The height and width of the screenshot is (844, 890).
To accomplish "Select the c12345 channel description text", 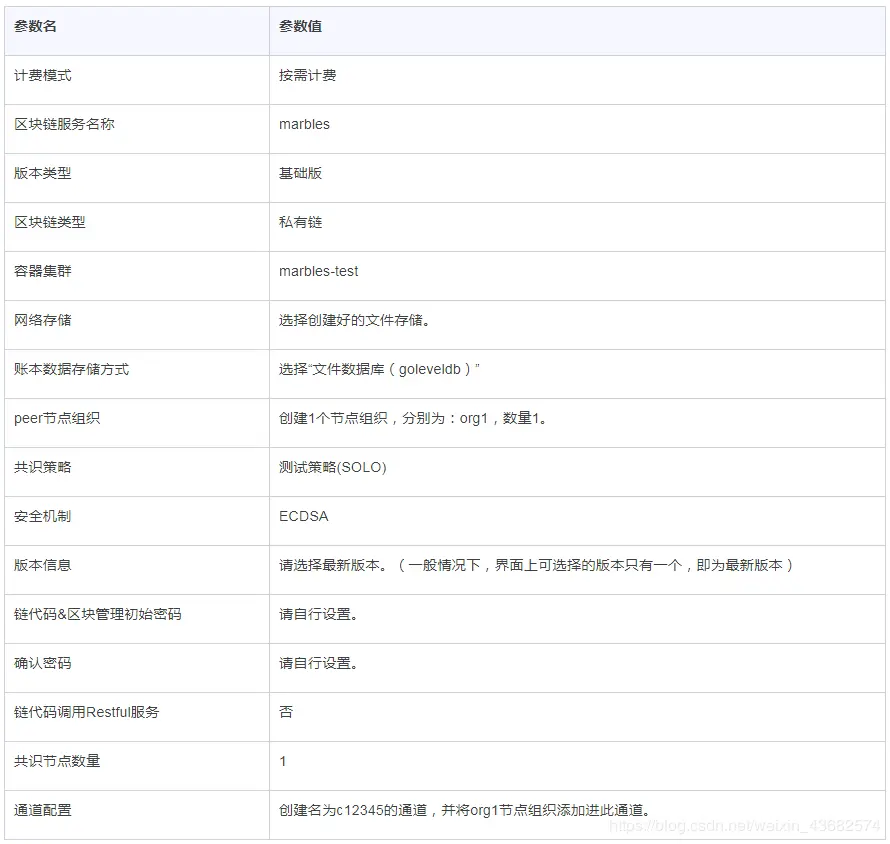I will click(464, 810).
